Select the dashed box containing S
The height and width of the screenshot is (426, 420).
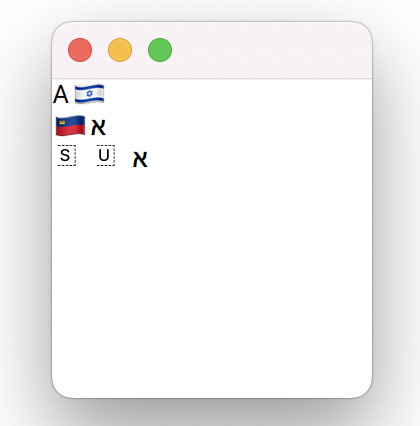pyautogui.click(x=67, y=155)
